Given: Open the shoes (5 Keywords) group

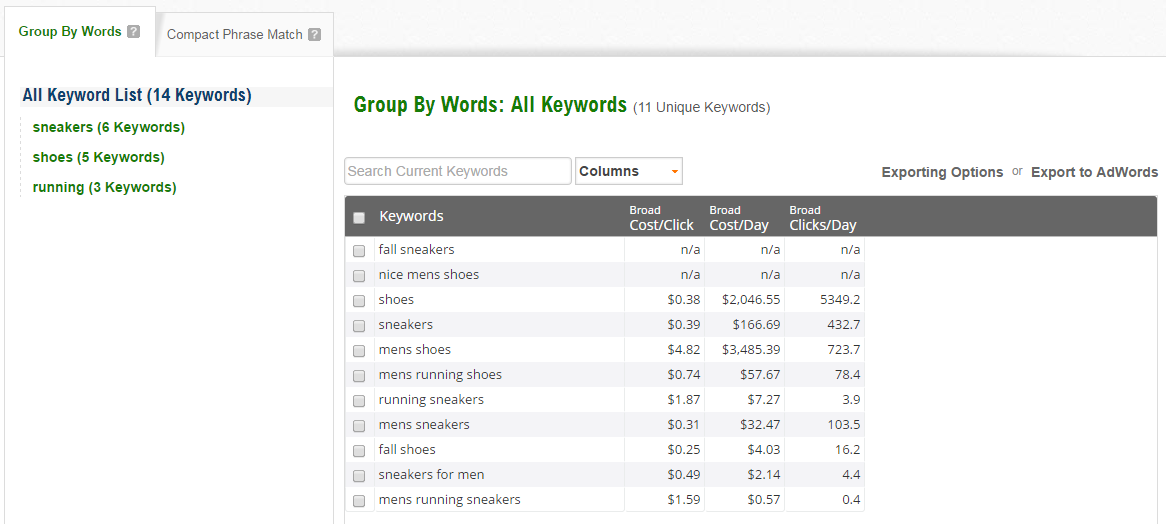Looking at the screenshot, I should (x=98, y=158).
